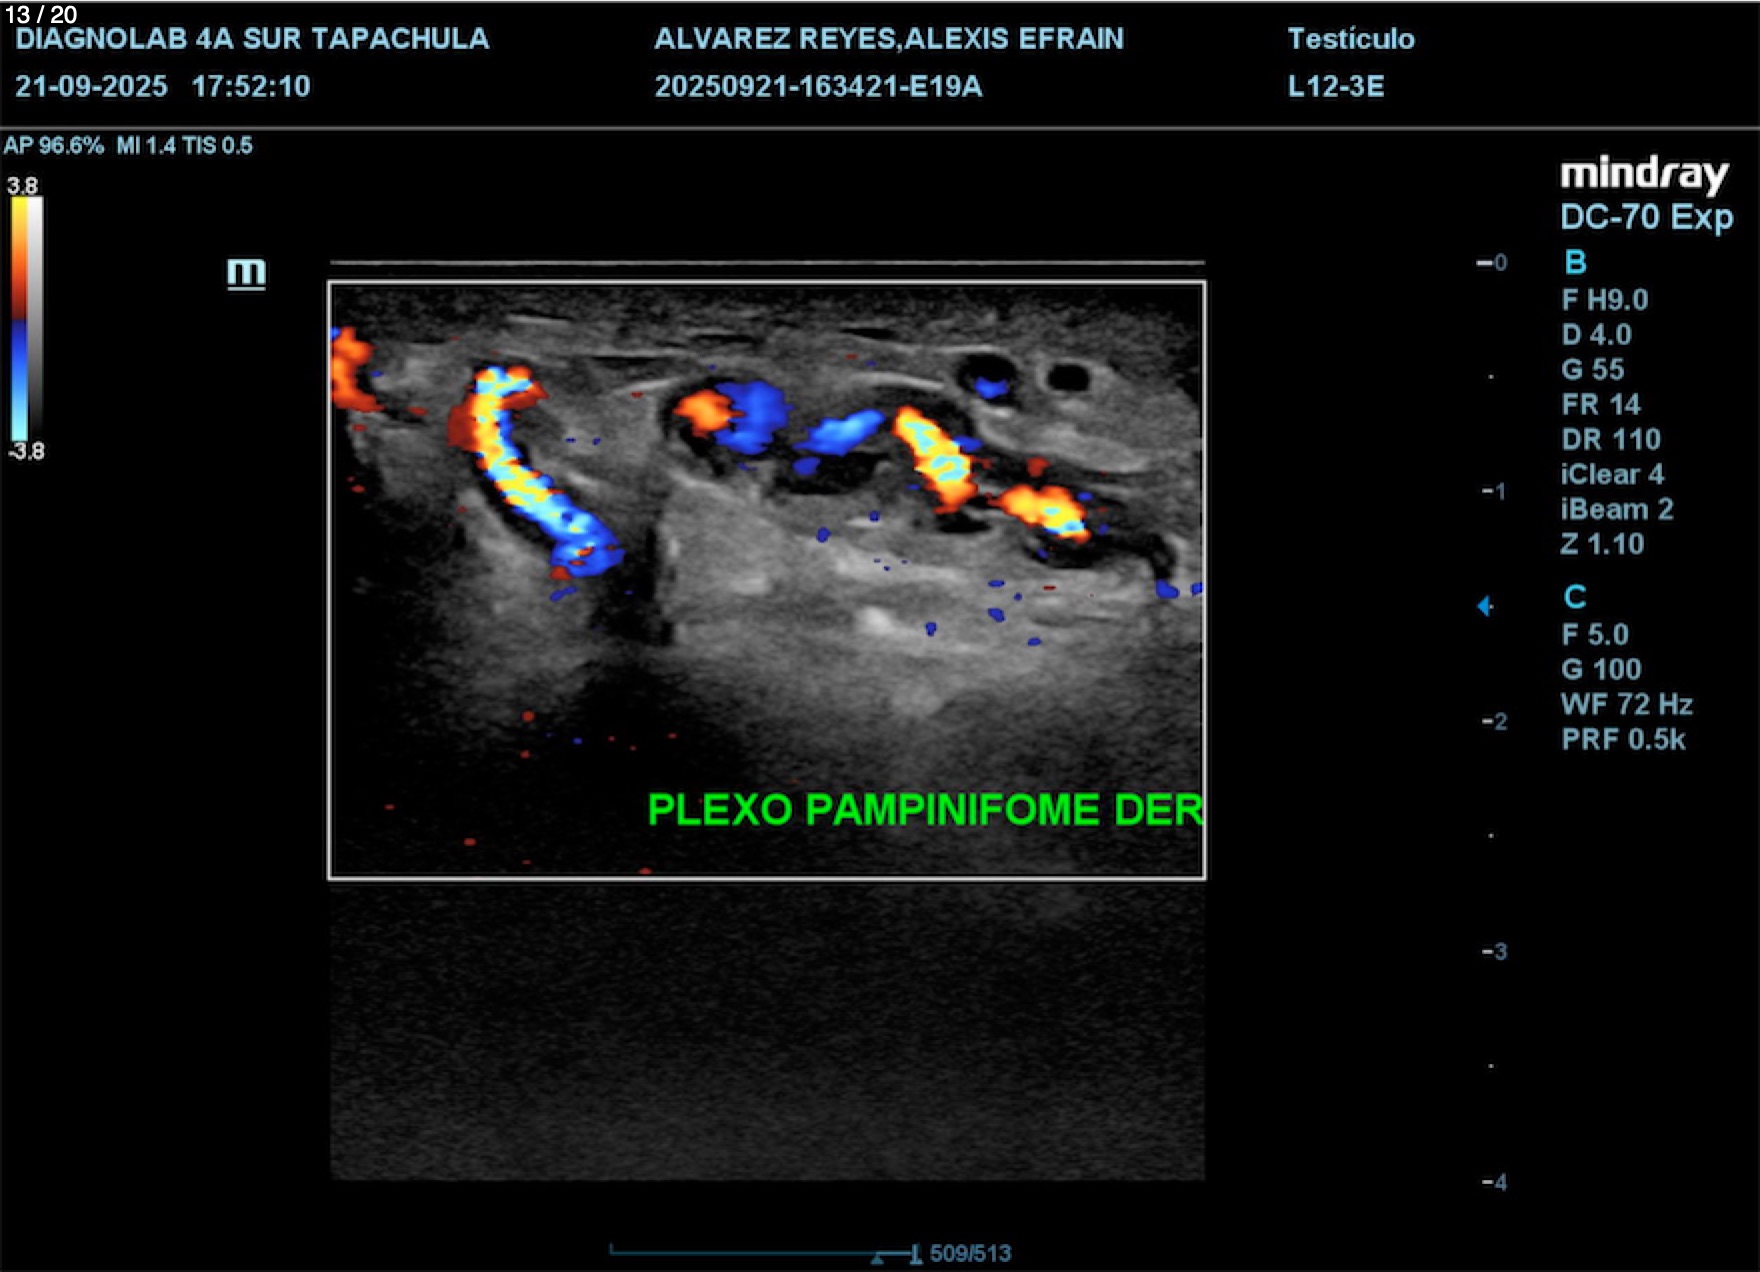This screenshot has width=1760, height=1272.
Task: Click the Testículo exam type label
Action: [1350, 39]
